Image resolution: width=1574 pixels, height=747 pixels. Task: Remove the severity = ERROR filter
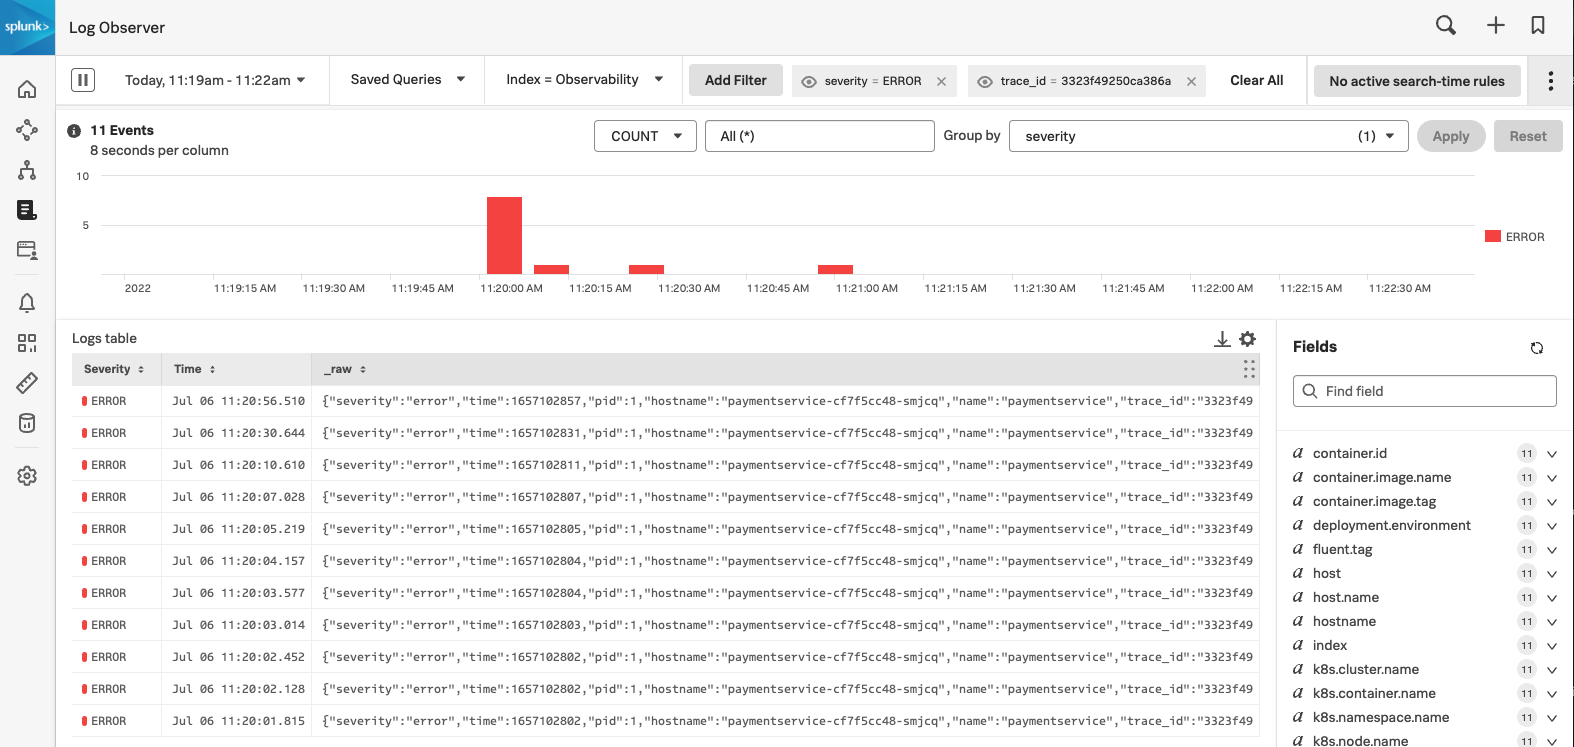941,82
